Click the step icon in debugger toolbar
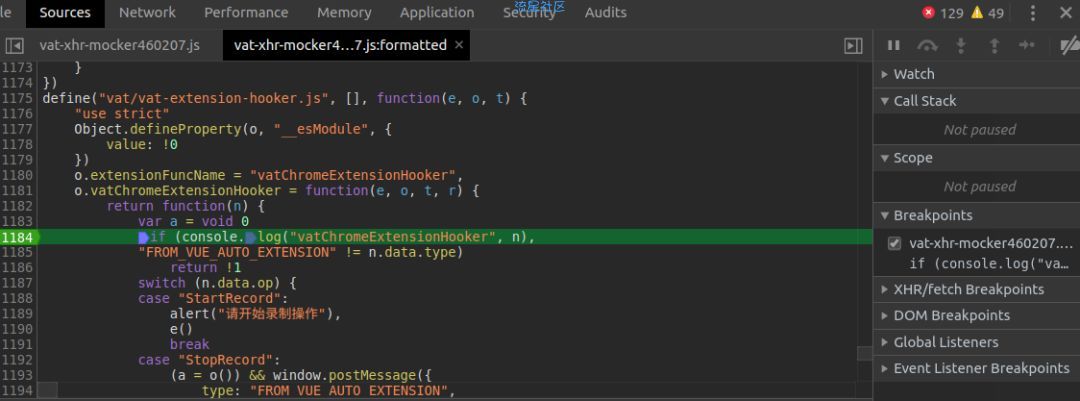The width and height of the screenshot is (1080, 401). [1027, 45]
